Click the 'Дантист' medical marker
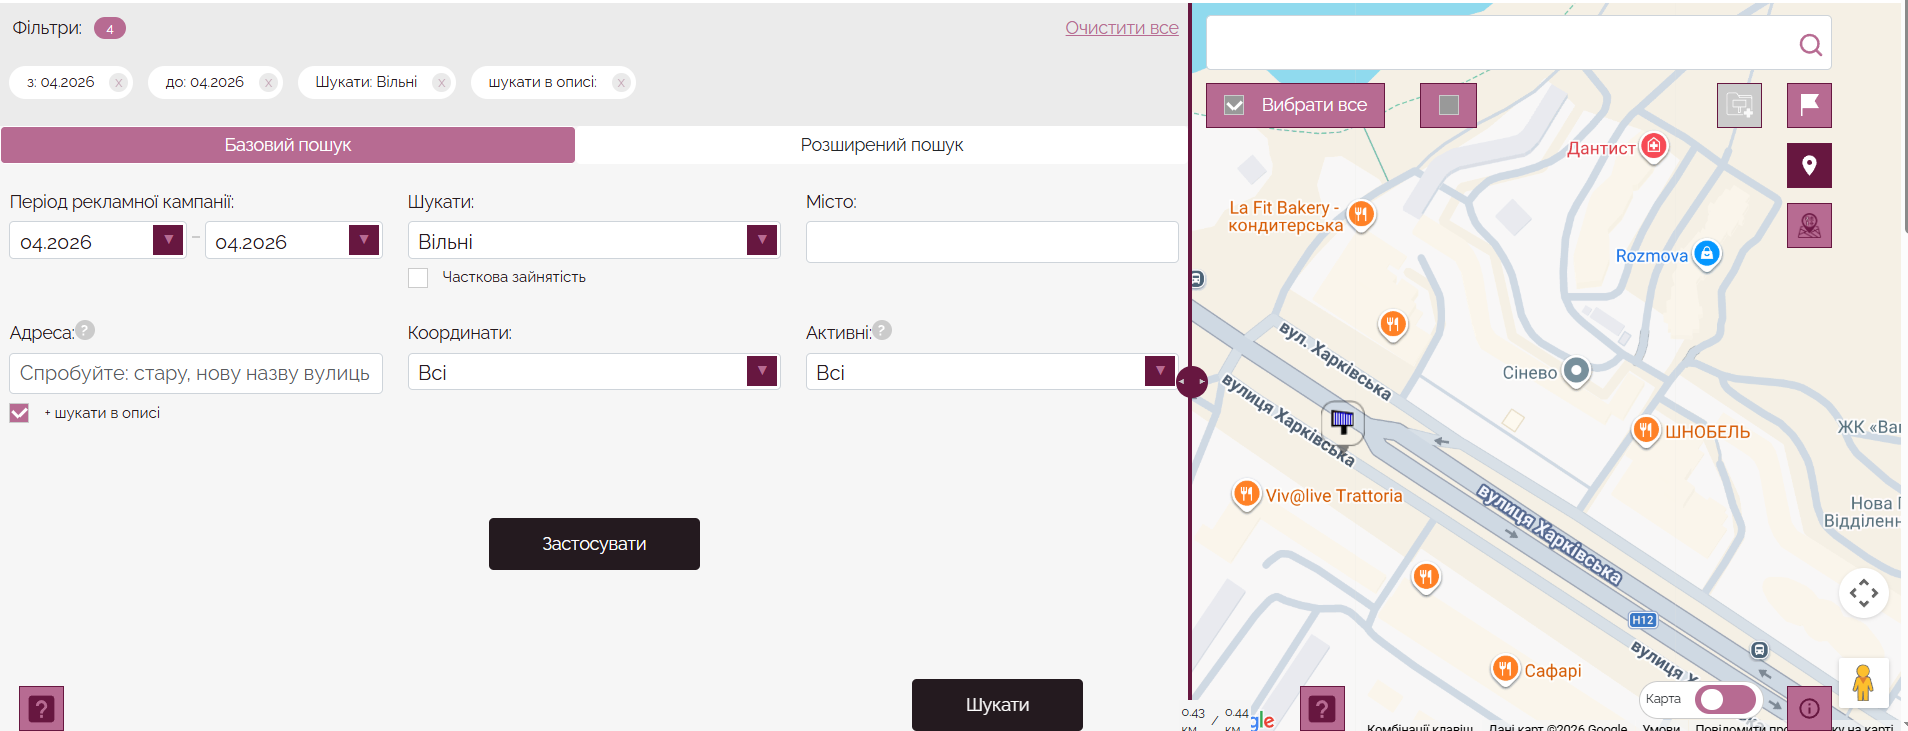The image size is (1908, 731). pos(1654,147)
